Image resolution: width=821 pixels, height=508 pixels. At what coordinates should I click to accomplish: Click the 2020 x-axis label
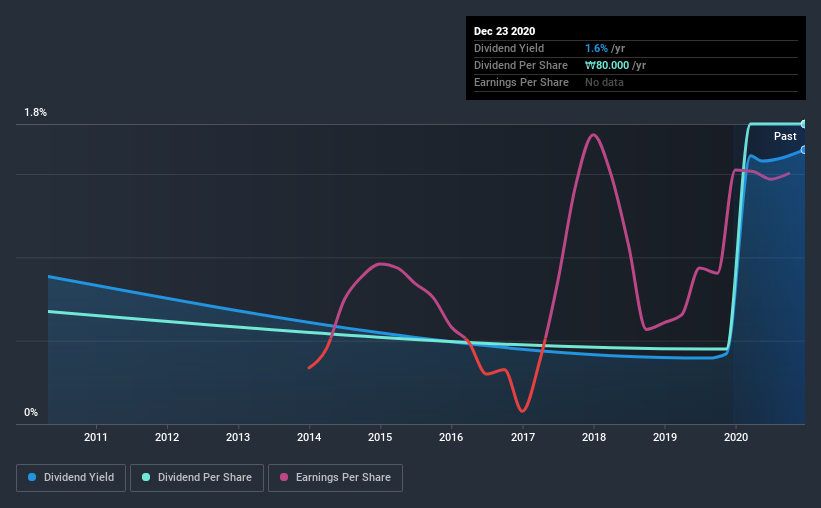click(x=736, y=437)
